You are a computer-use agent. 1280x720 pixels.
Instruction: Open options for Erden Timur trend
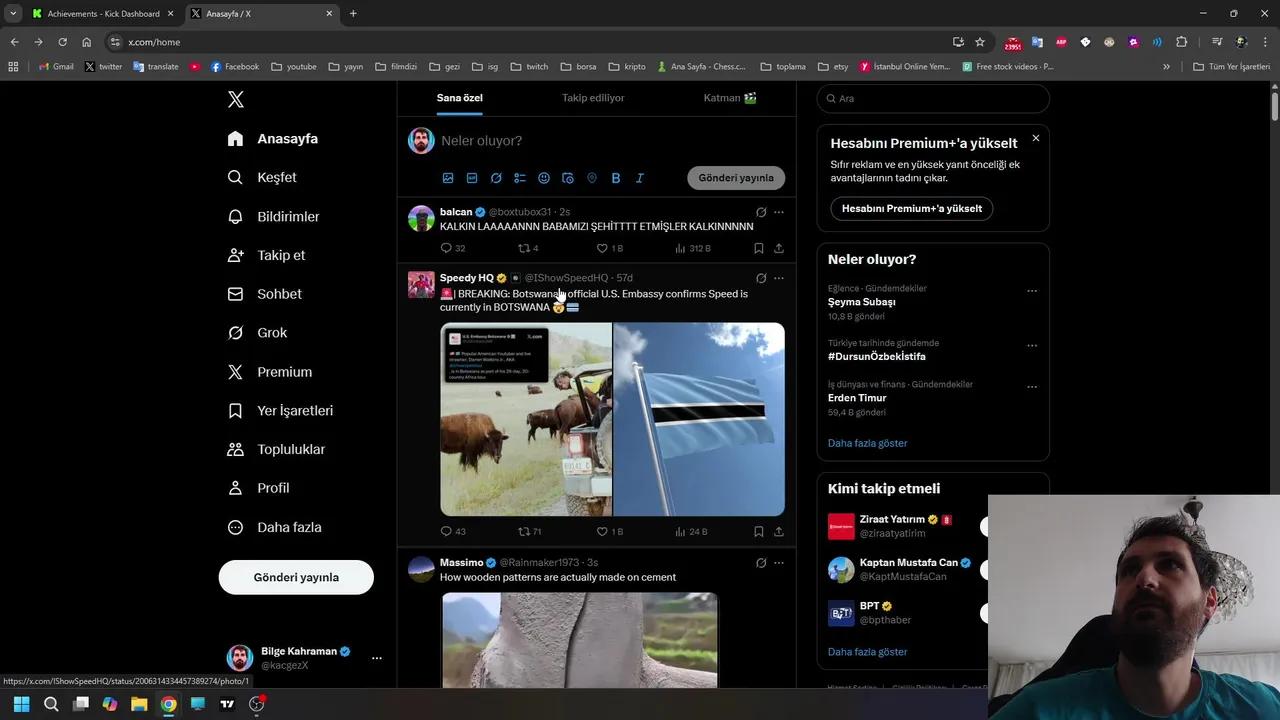click(1032, 387)
